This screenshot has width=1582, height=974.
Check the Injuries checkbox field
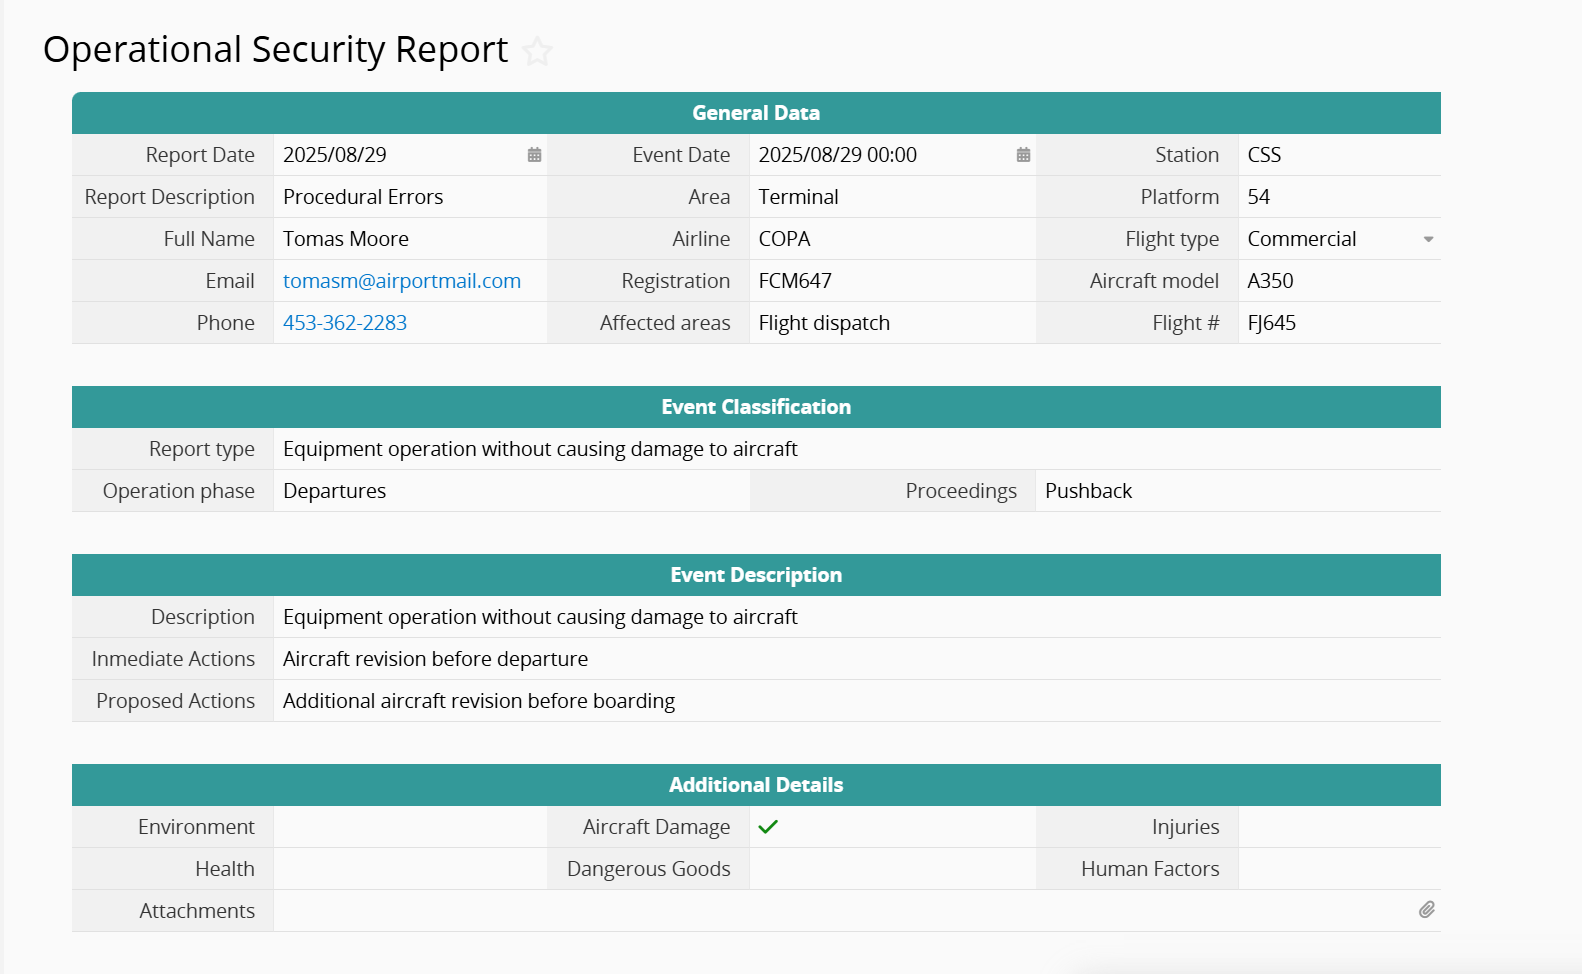pos(1338,827)
